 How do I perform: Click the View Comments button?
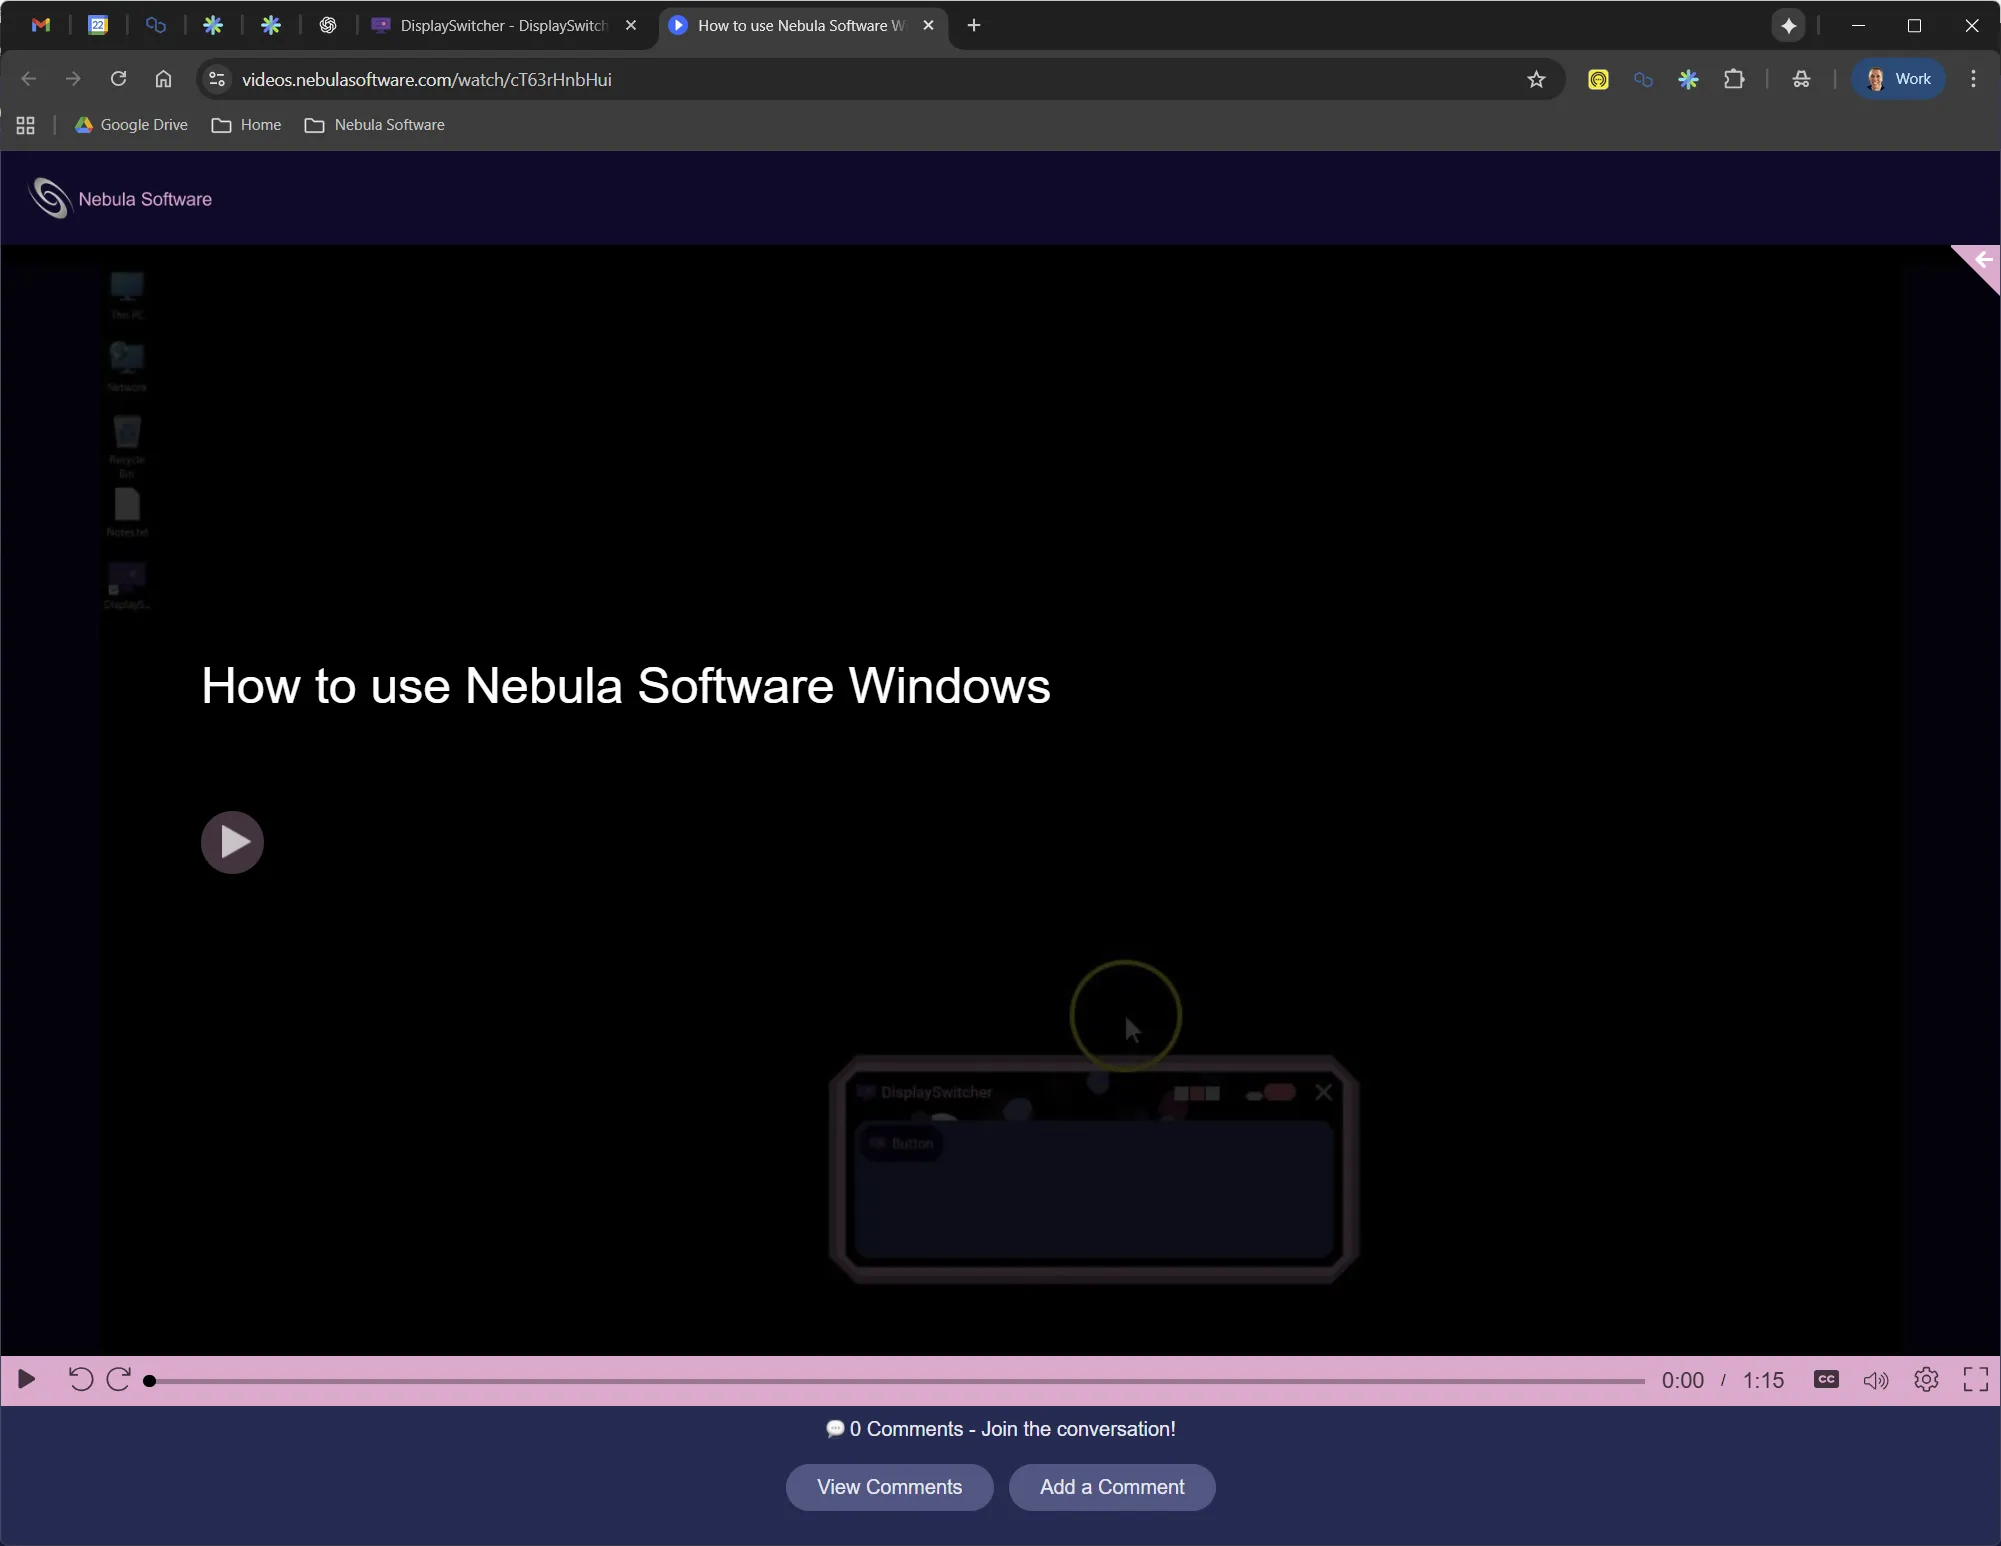point(889,1487)
